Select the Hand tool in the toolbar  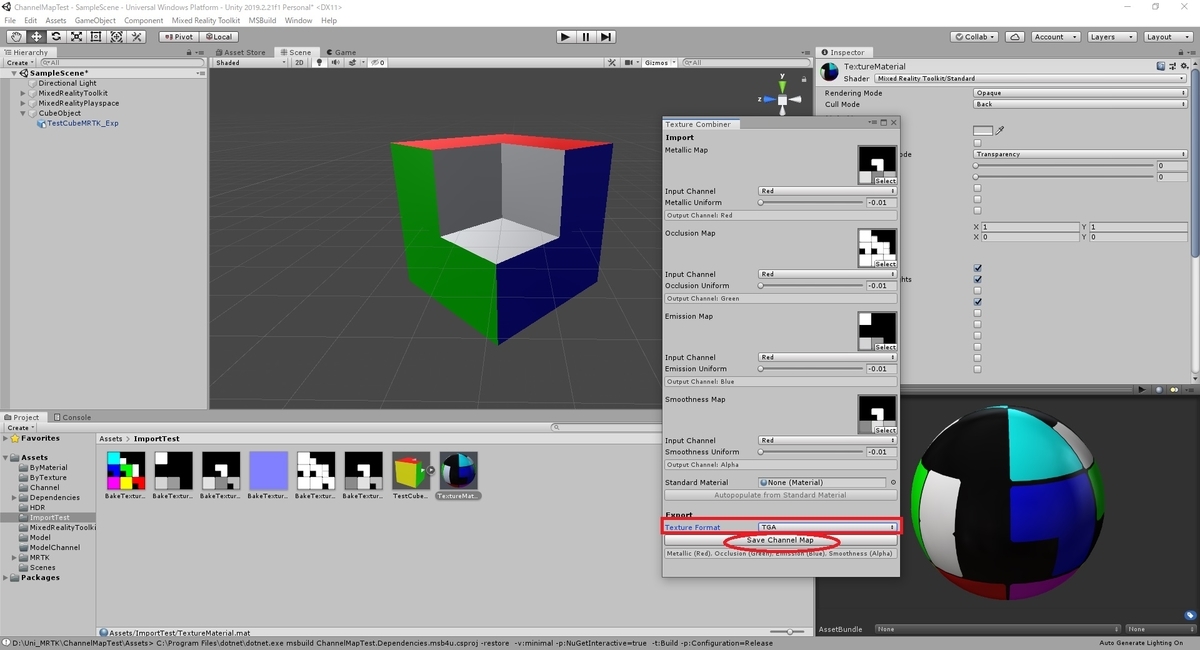pyautogui.click(x=15, y=37)
